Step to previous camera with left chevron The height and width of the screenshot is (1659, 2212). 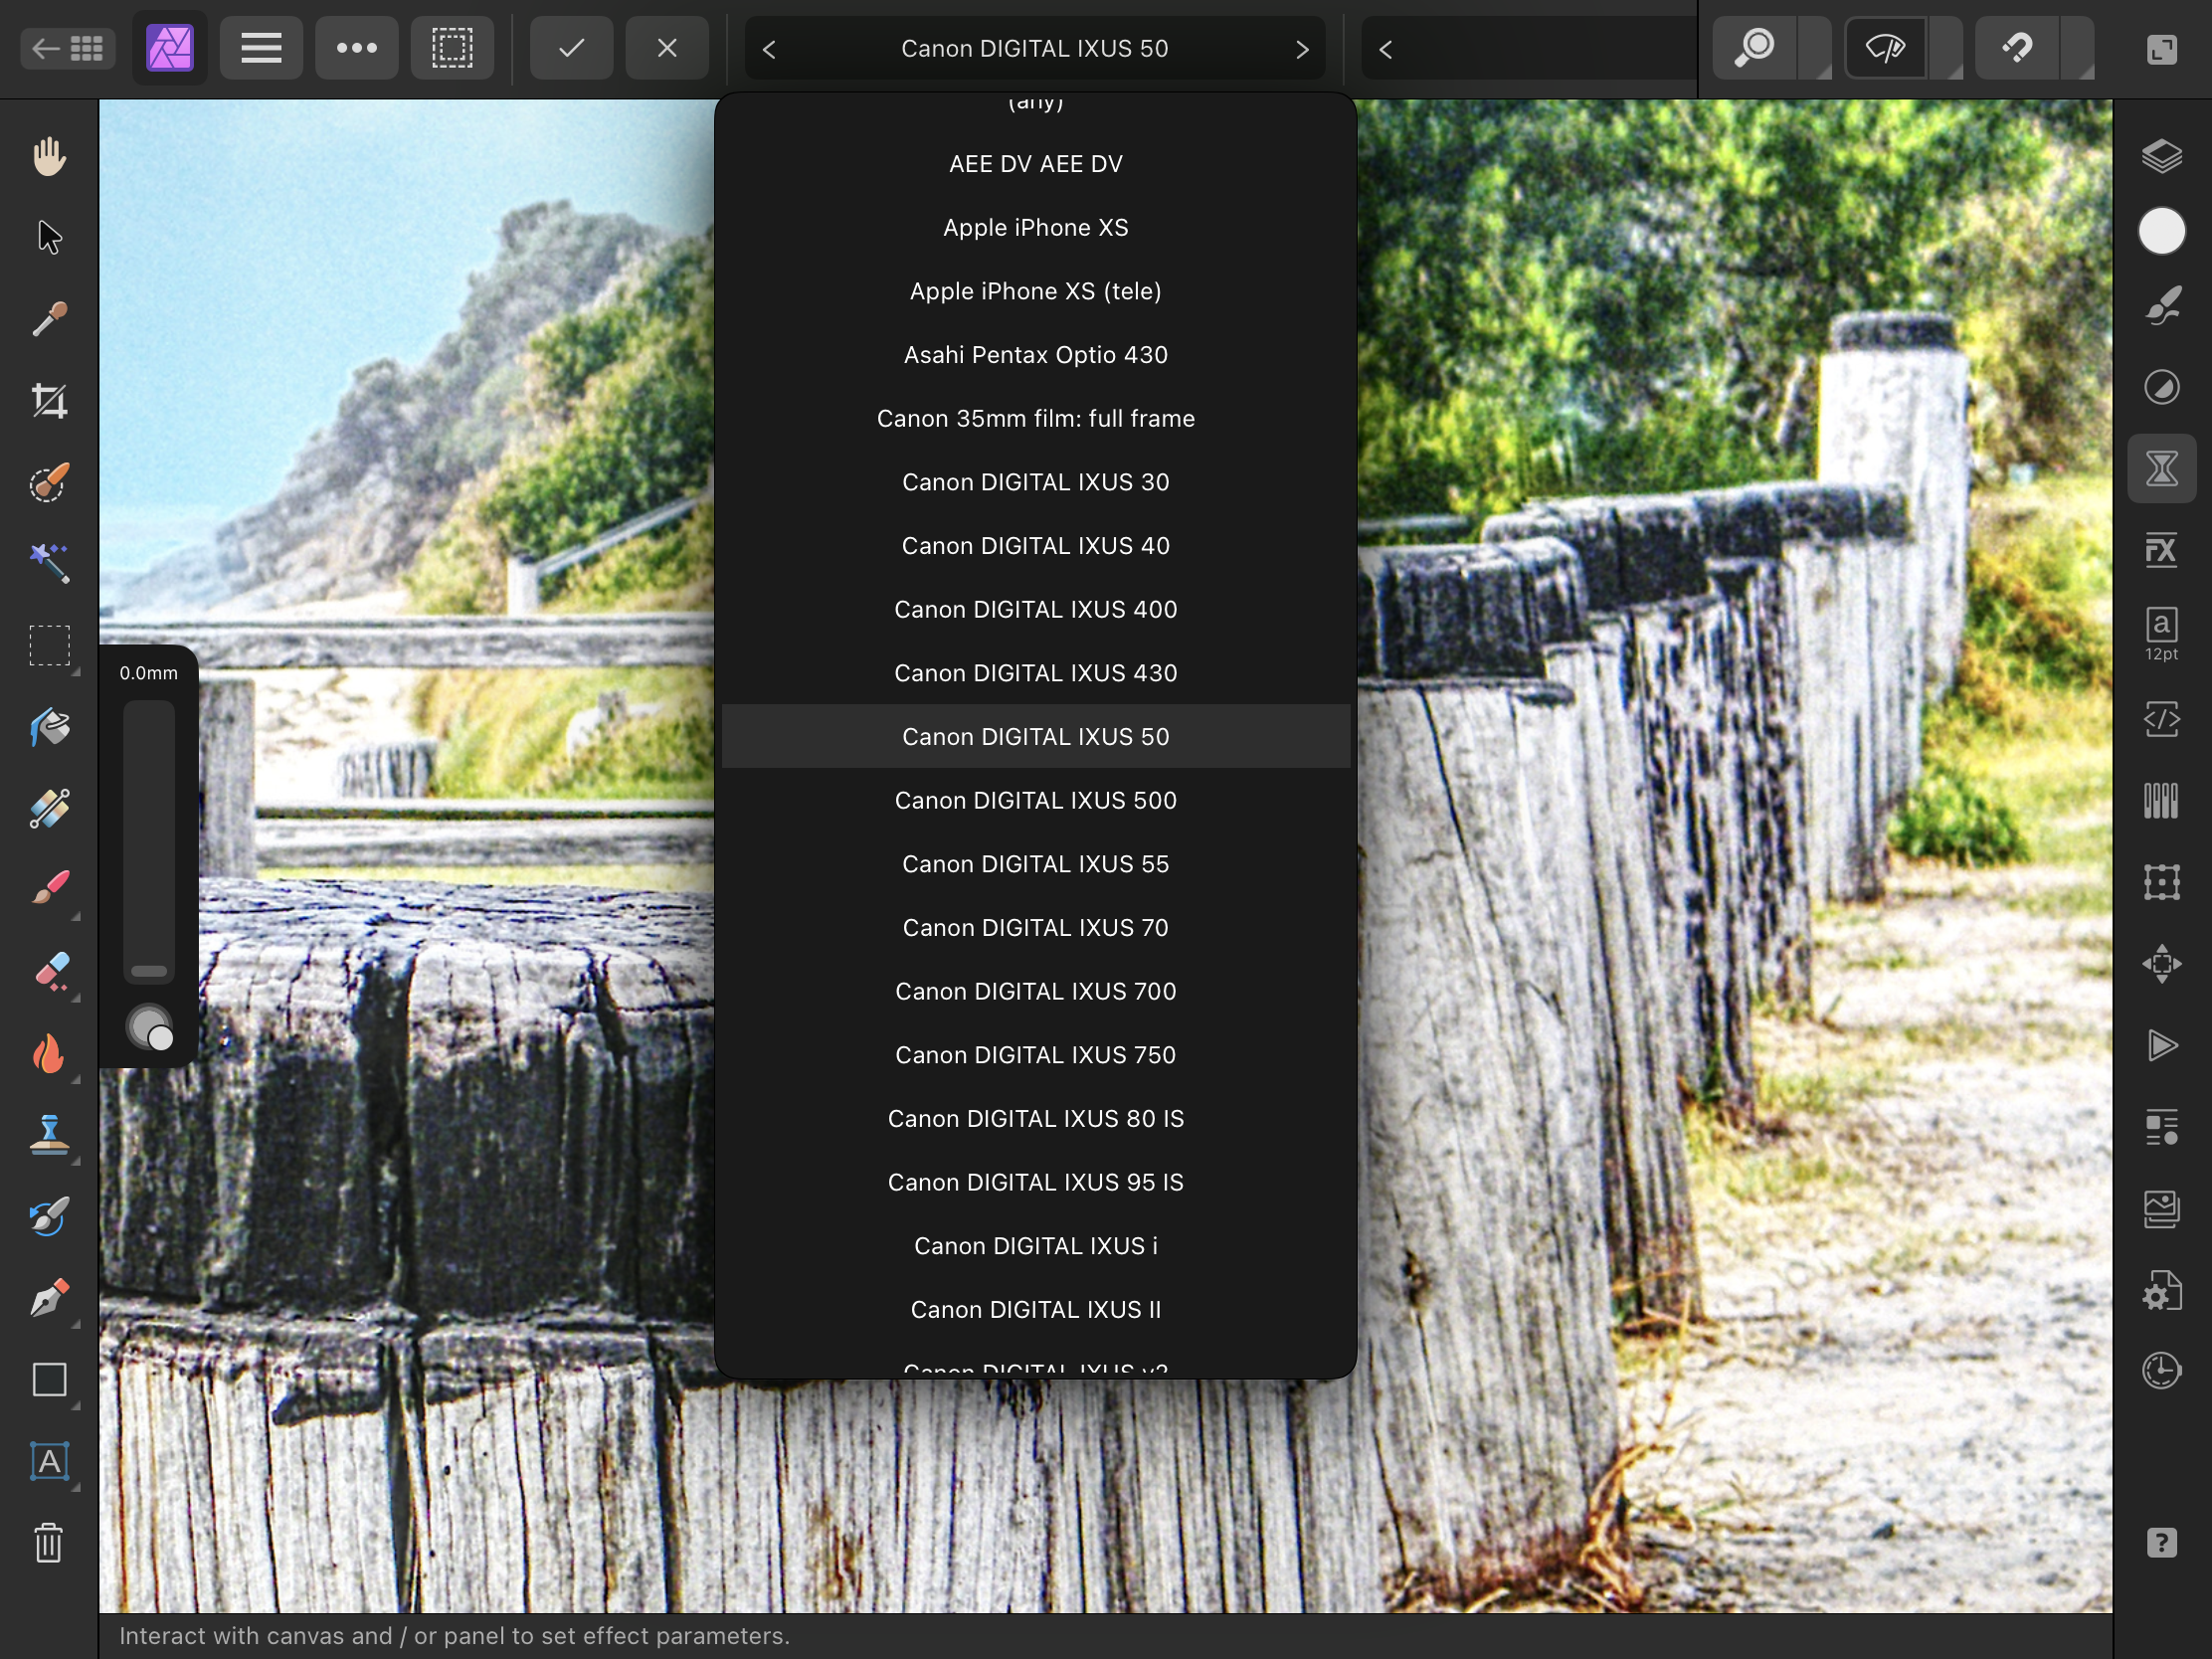(x=769, y=49)
